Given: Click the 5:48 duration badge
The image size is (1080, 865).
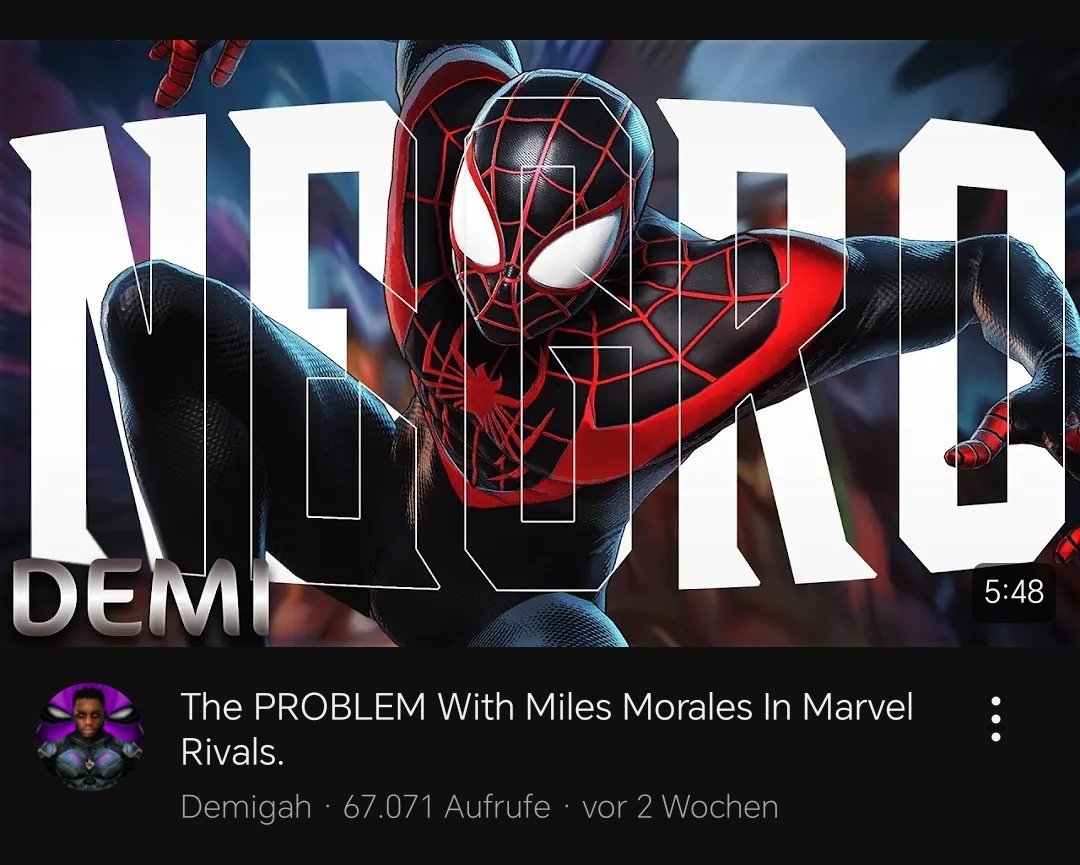Looking at the screenshot, I should pos(1014,592).
